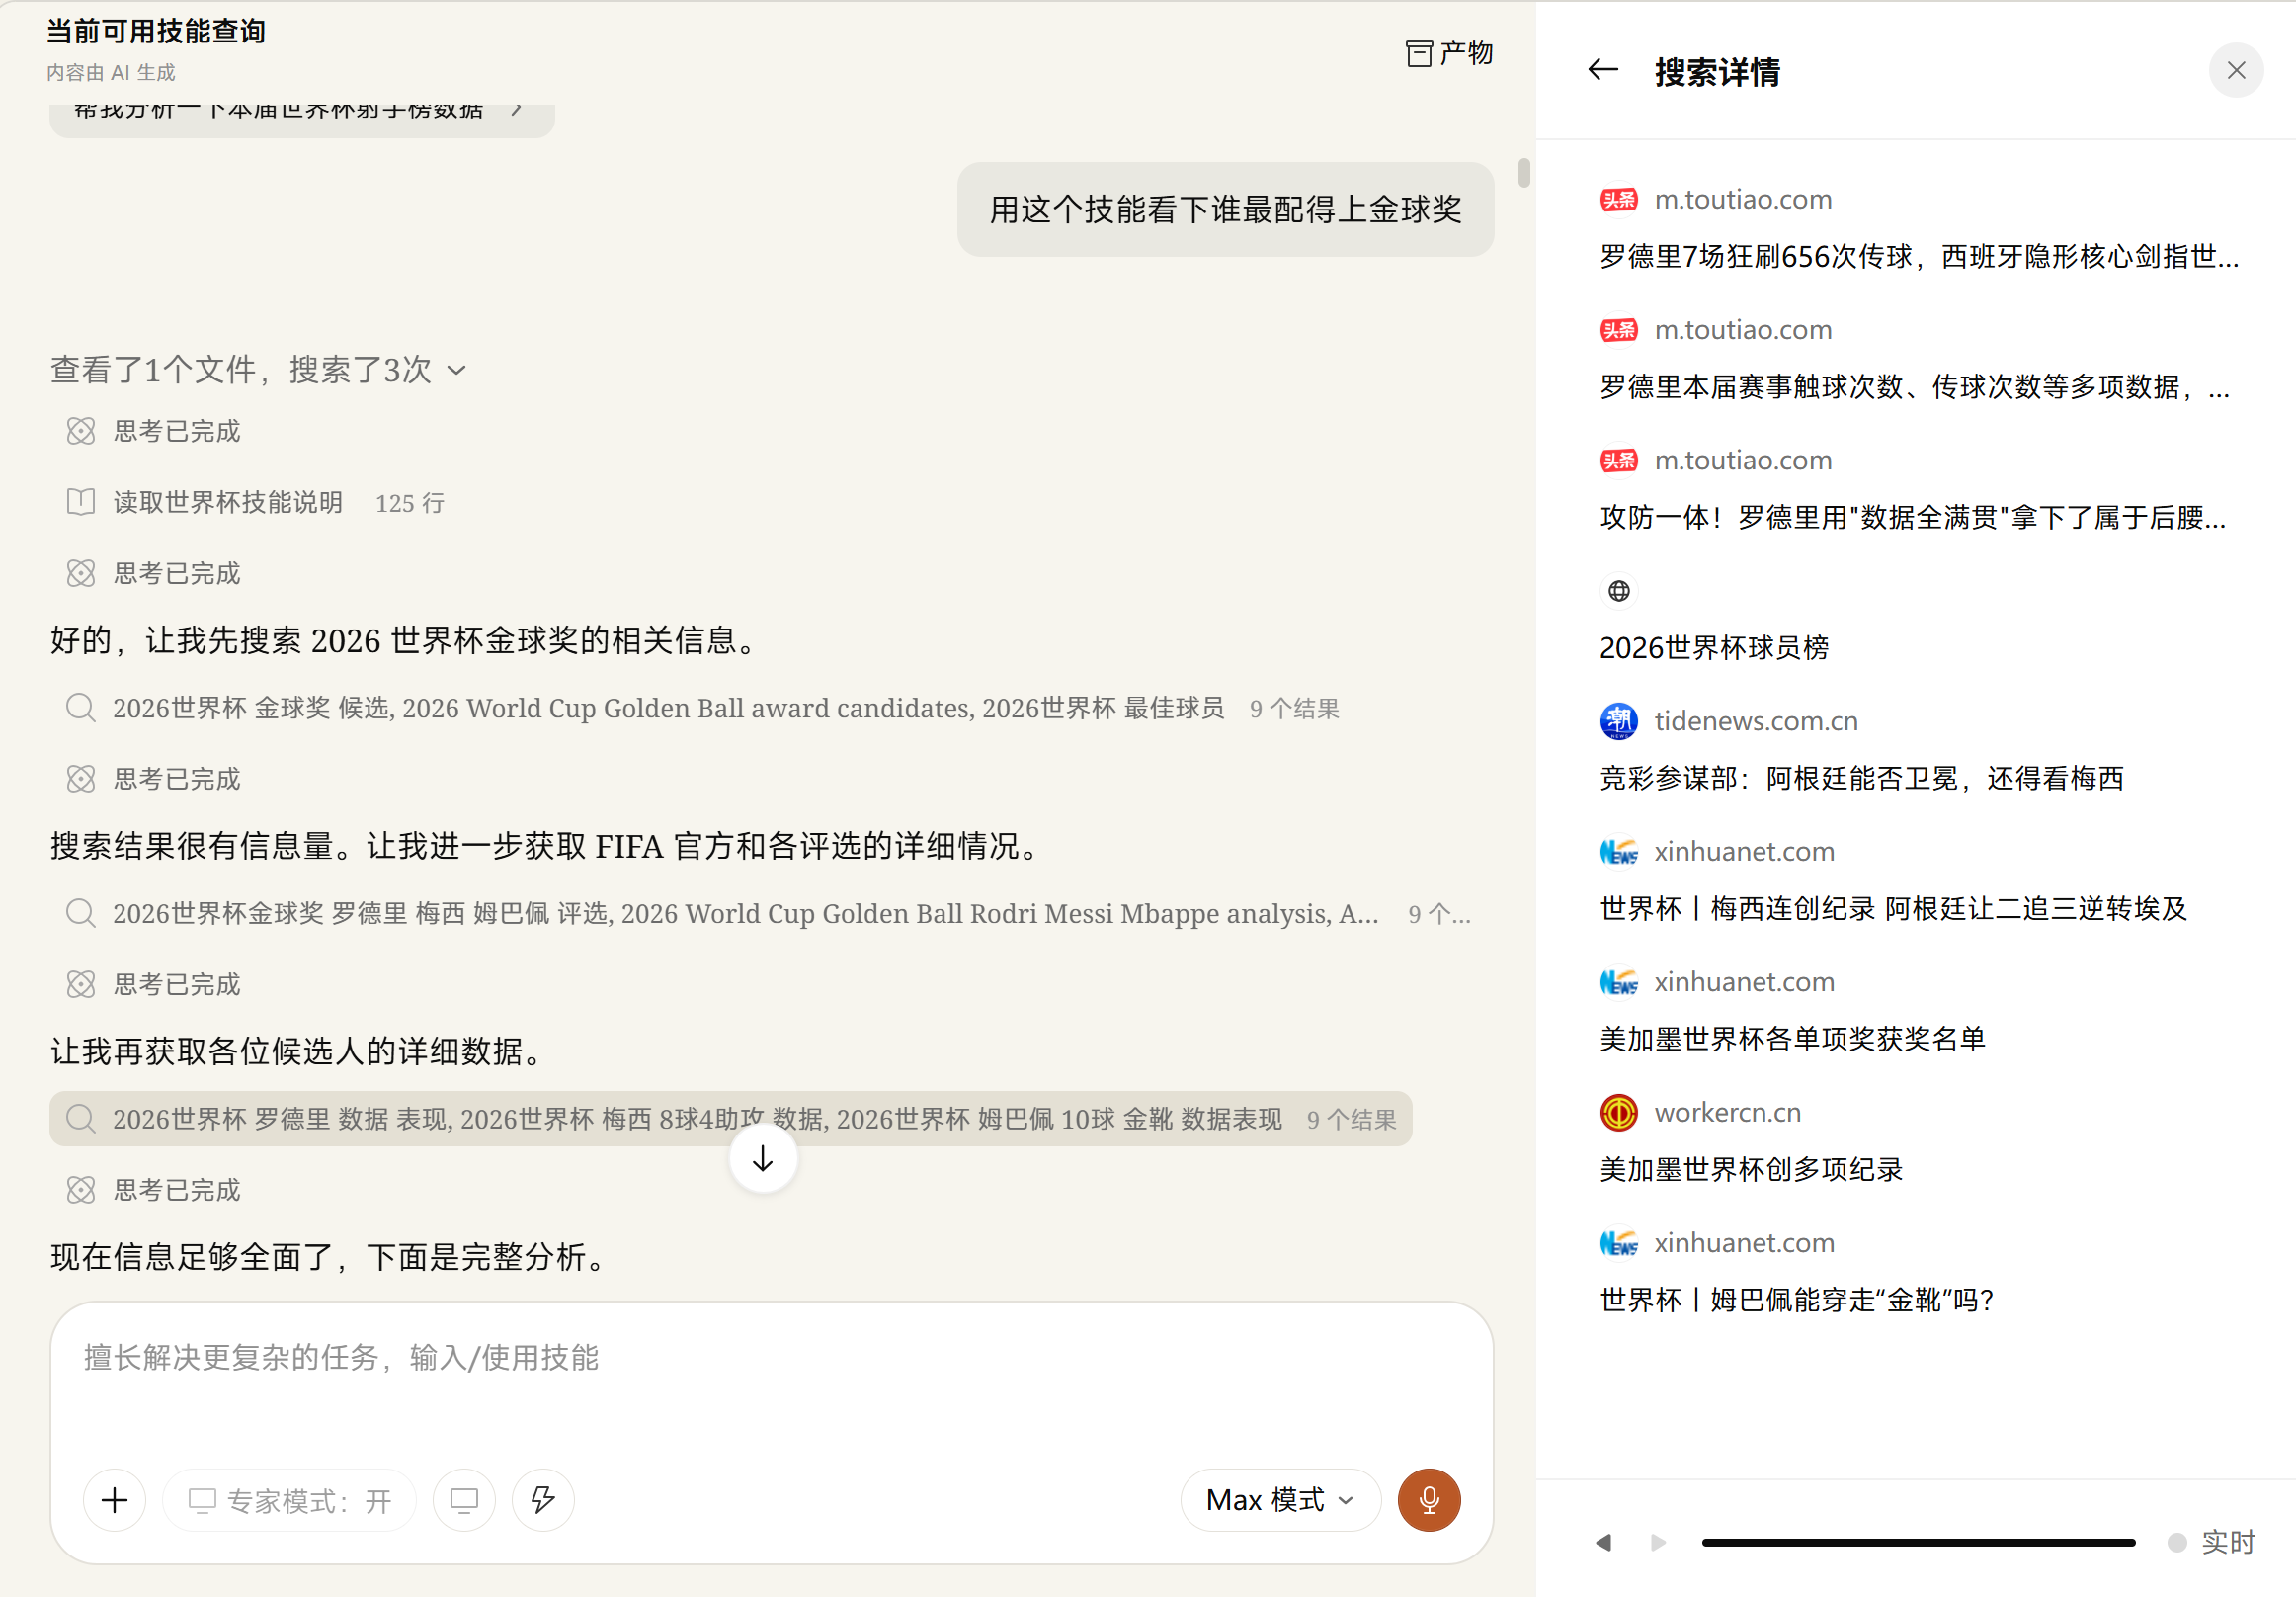
Task: Open 思考已完成 step above 搜索结果很有信息量
Action: tap(154, 779)
